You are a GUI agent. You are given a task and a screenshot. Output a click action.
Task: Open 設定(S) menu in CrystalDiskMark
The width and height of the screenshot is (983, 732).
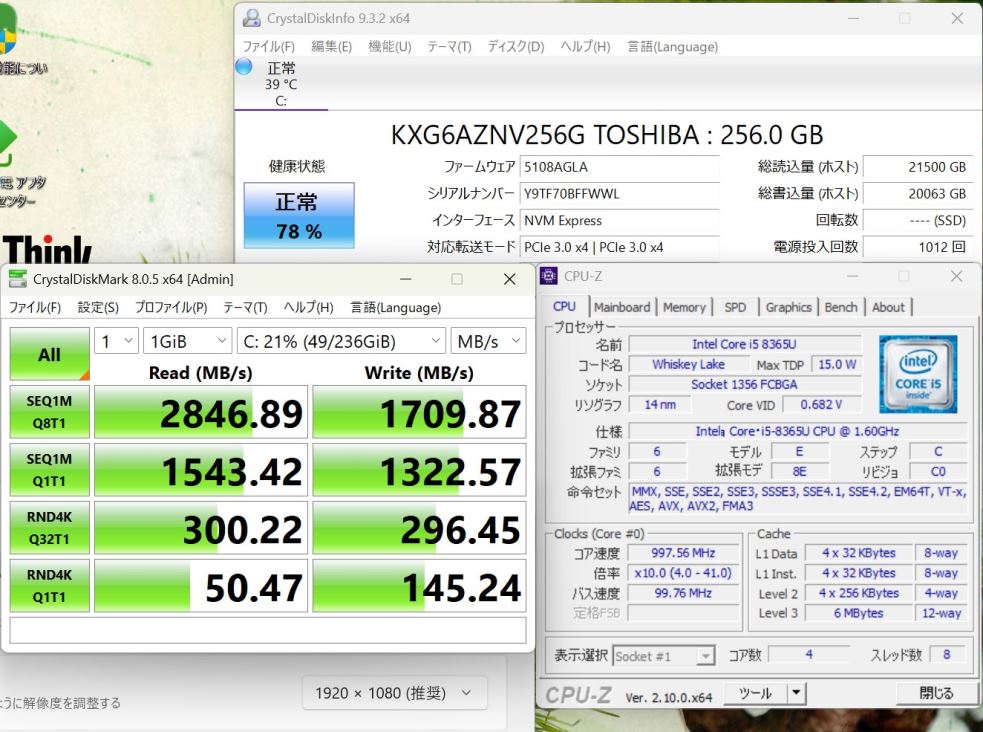point(98,307)
